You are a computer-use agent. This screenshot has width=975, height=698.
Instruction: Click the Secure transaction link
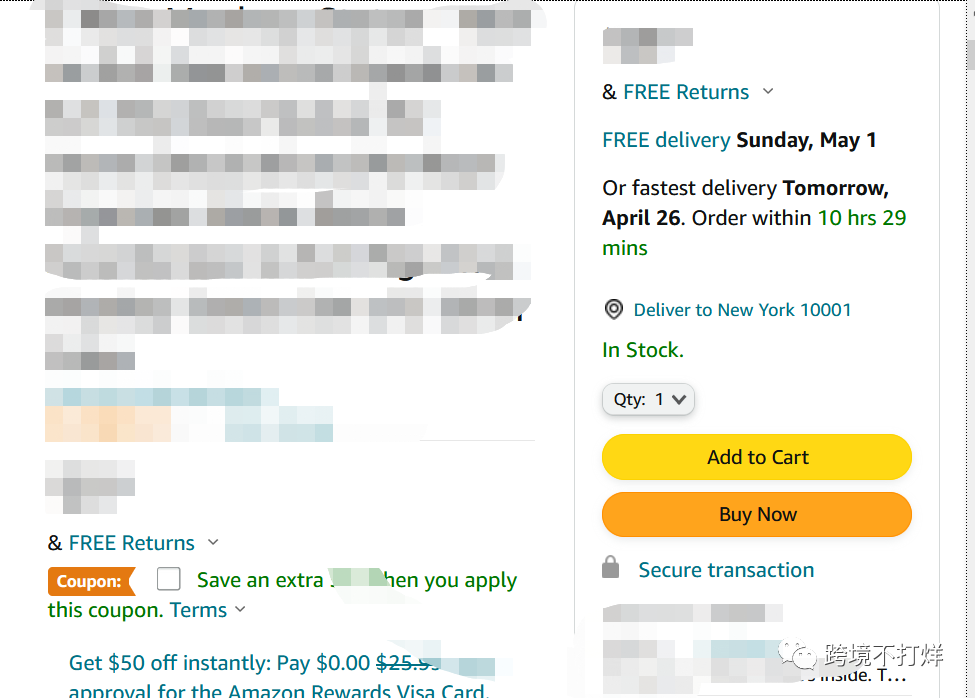726,570
